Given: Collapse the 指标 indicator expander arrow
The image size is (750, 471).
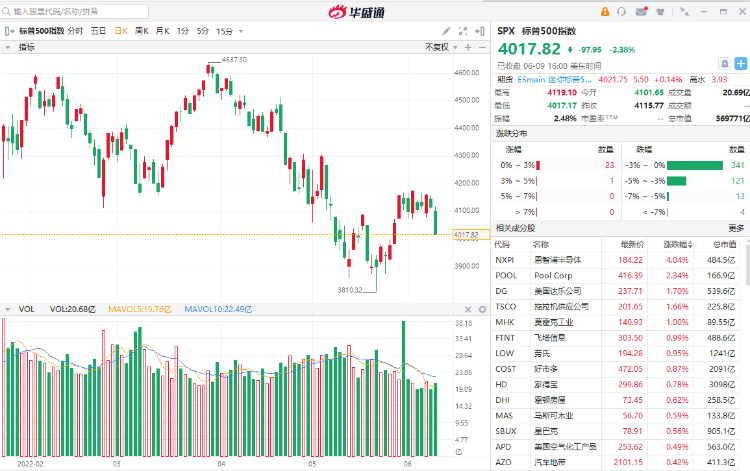Looking at the screenshot, I should [x=8, y=47].
